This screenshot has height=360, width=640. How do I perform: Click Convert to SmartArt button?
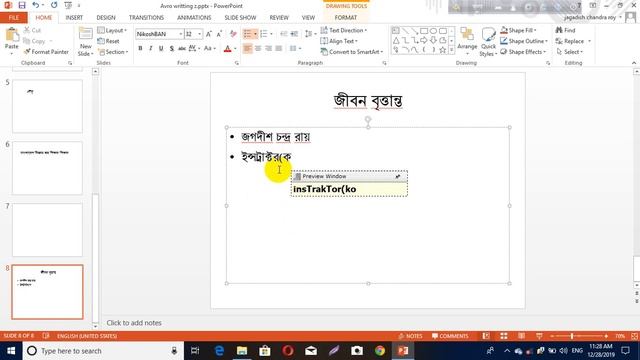[x=352, y=52]
